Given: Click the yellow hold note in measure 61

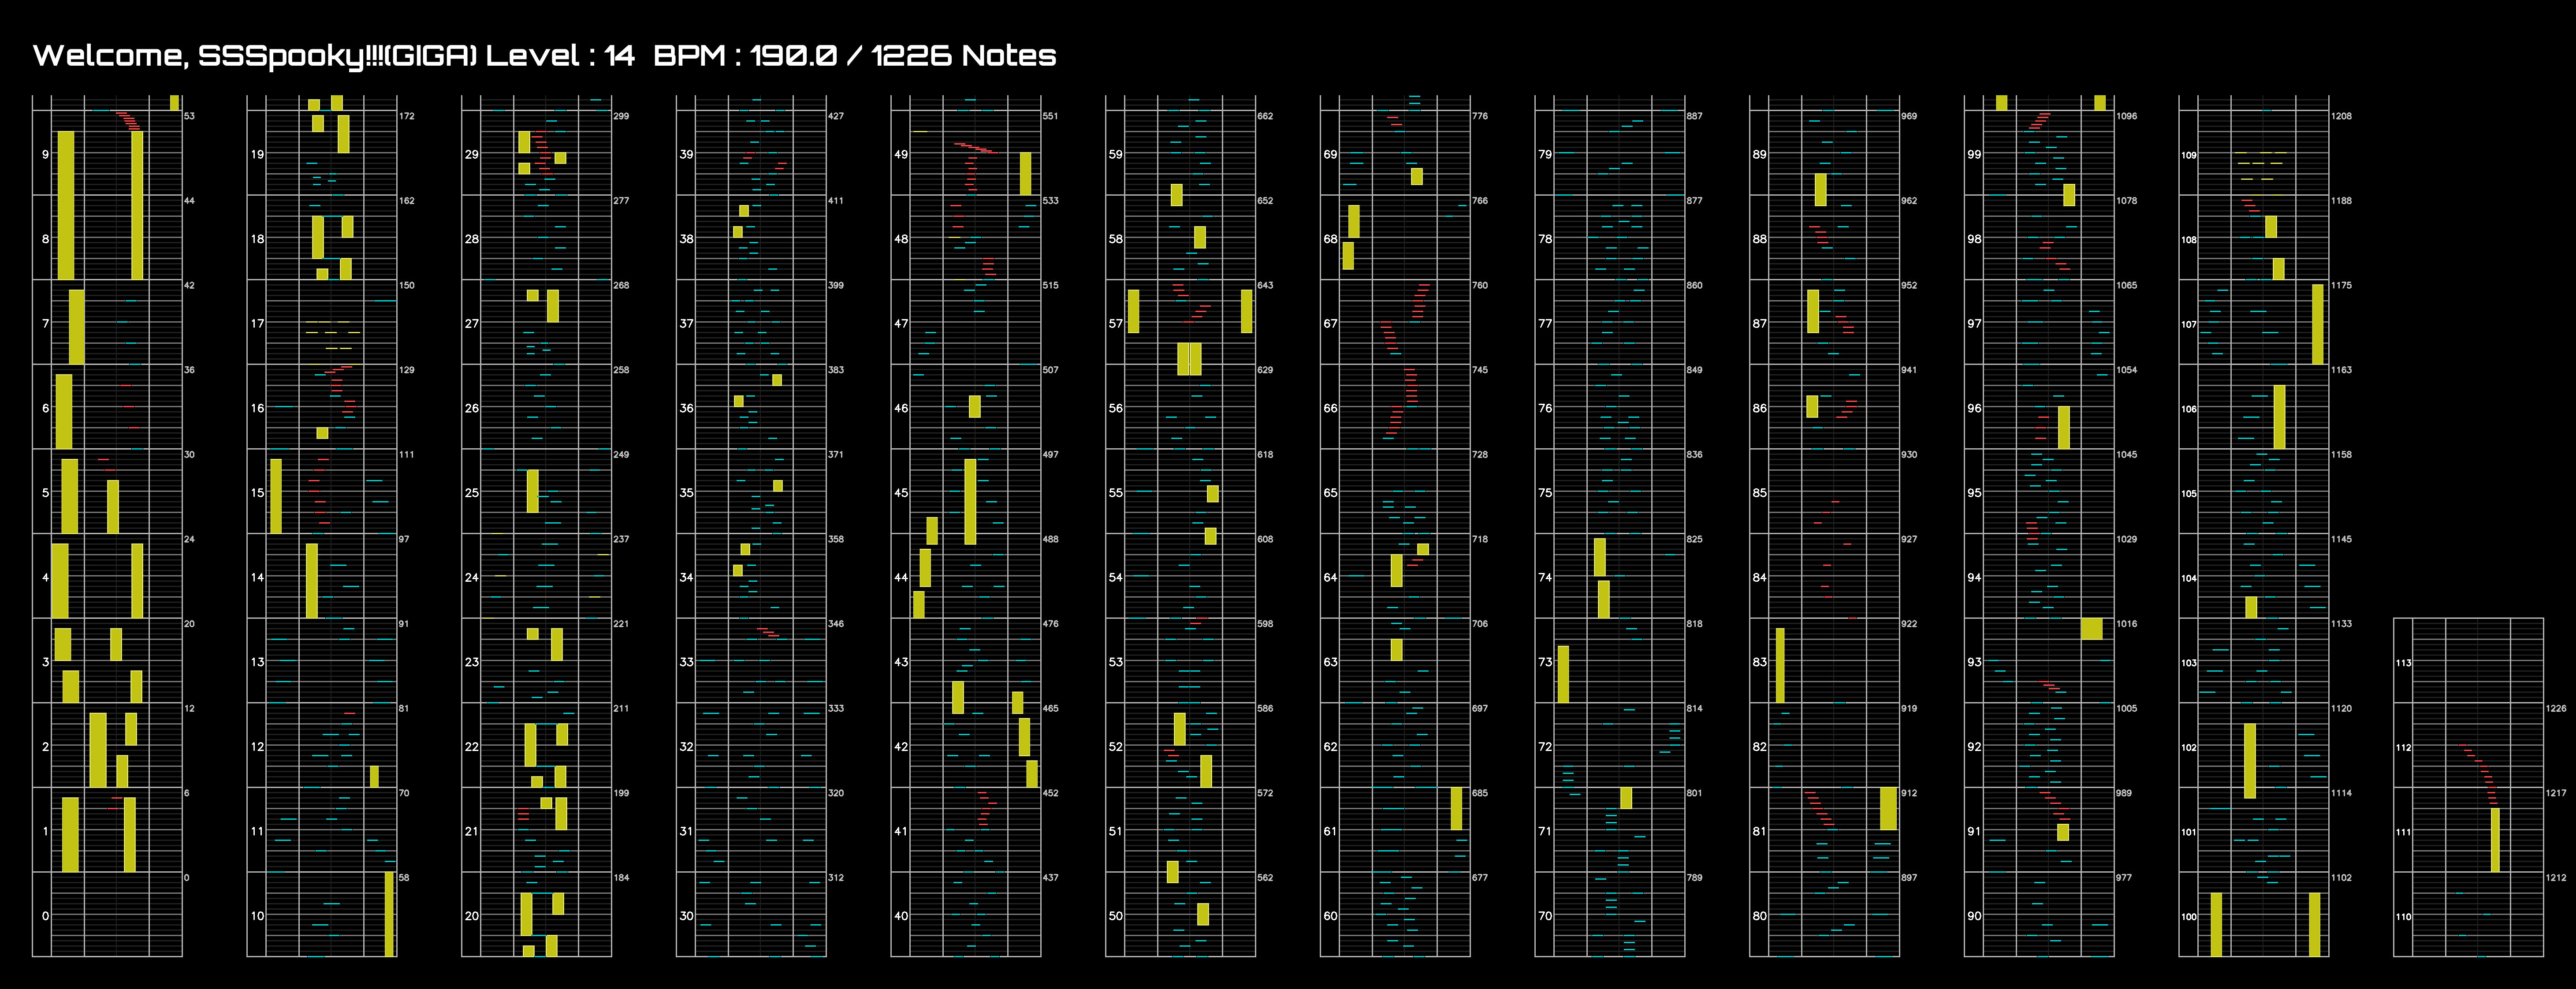Looking at the screenshot, I should coord(1456,808).
